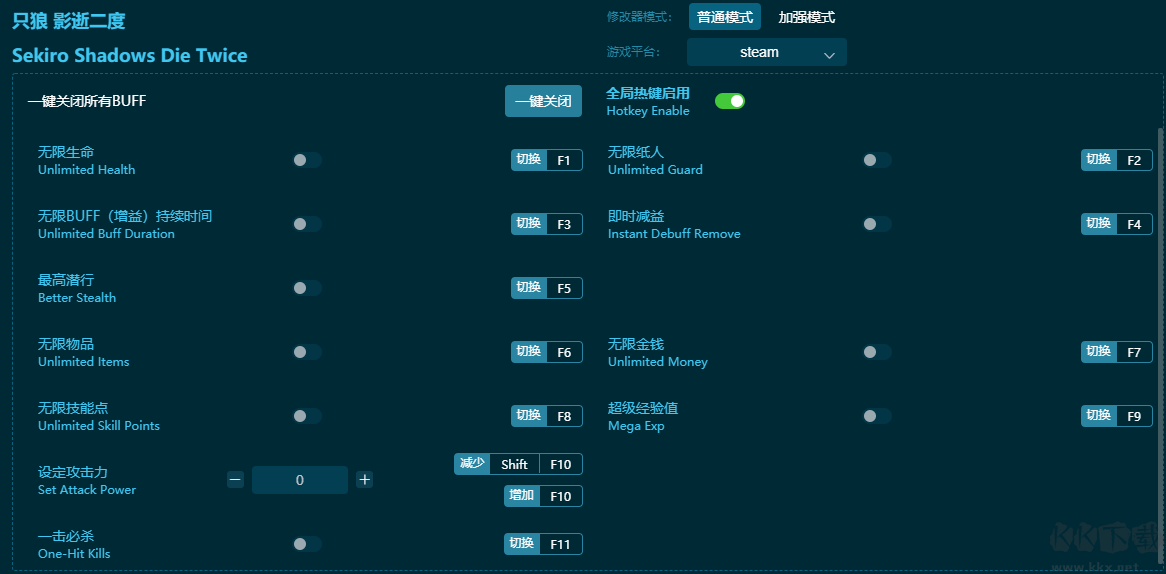Click the One-Hit Kills label

tap(74, 553)
